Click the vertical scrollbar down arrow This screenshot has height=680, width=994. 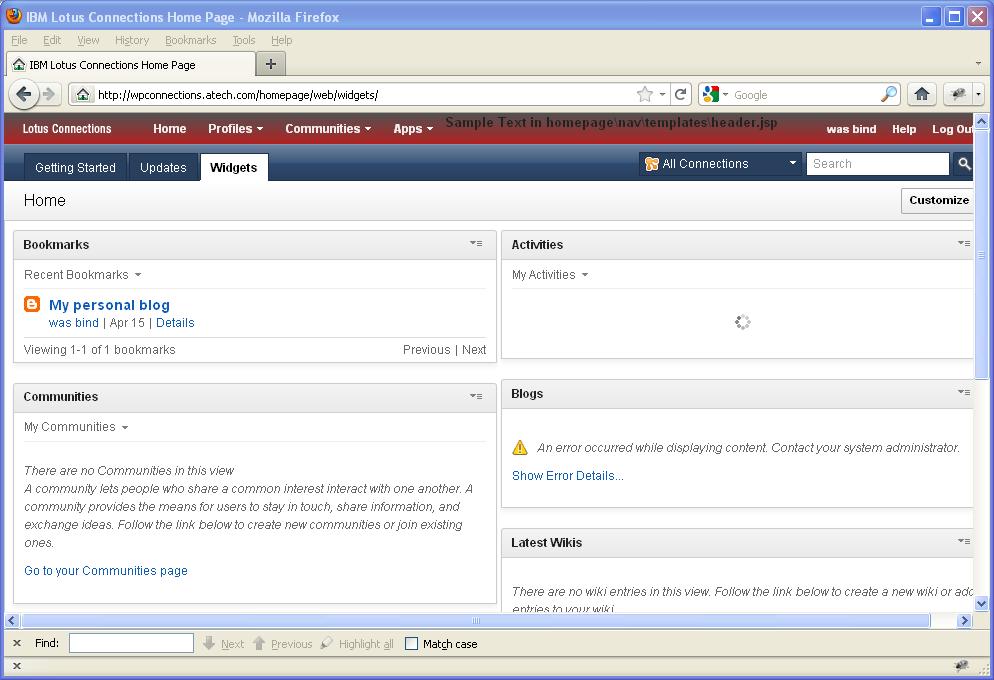point(981,603)
